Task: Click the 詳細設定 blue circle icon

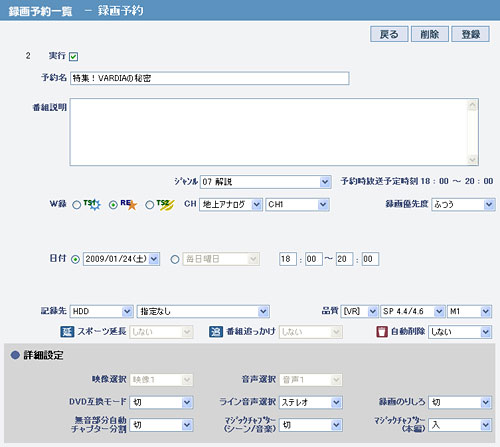Action: pos(15,355)
